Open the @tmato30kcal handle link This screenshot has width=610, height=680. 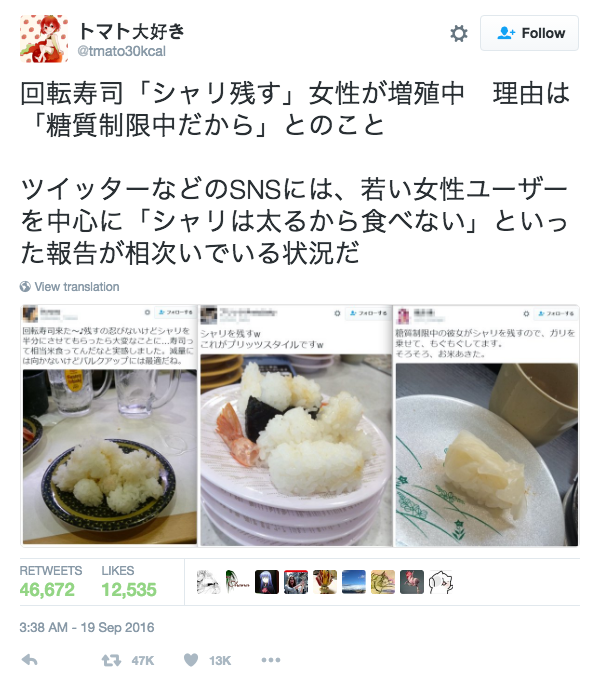121,51
